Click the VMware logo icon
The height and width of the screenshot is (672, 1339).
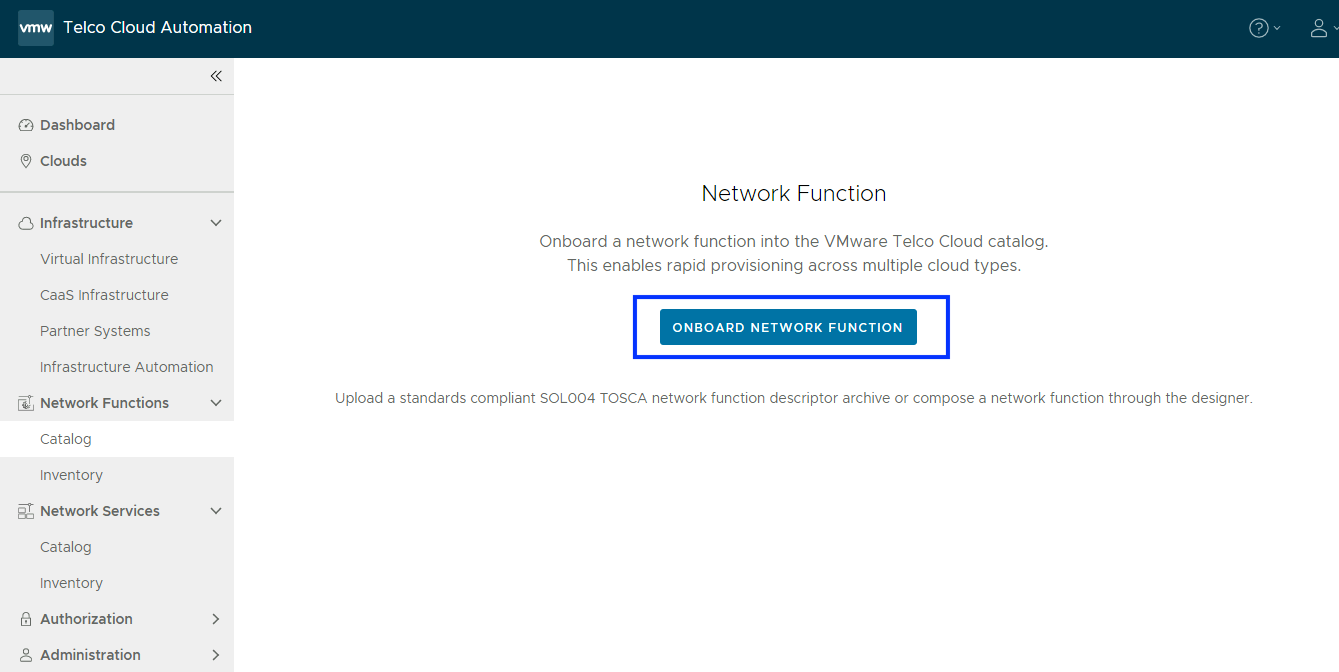(36, 28)
